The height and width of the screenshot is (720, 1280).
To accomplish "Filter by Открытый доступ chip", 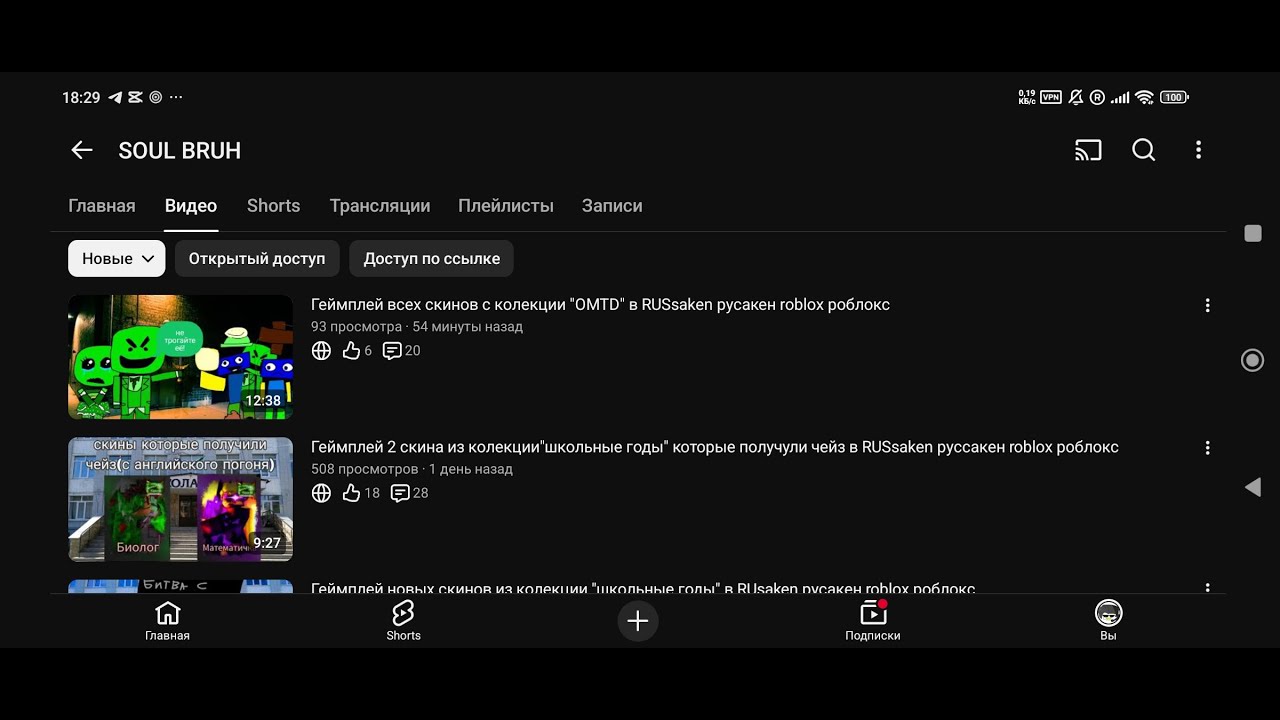I will click(x=257, y=258).
